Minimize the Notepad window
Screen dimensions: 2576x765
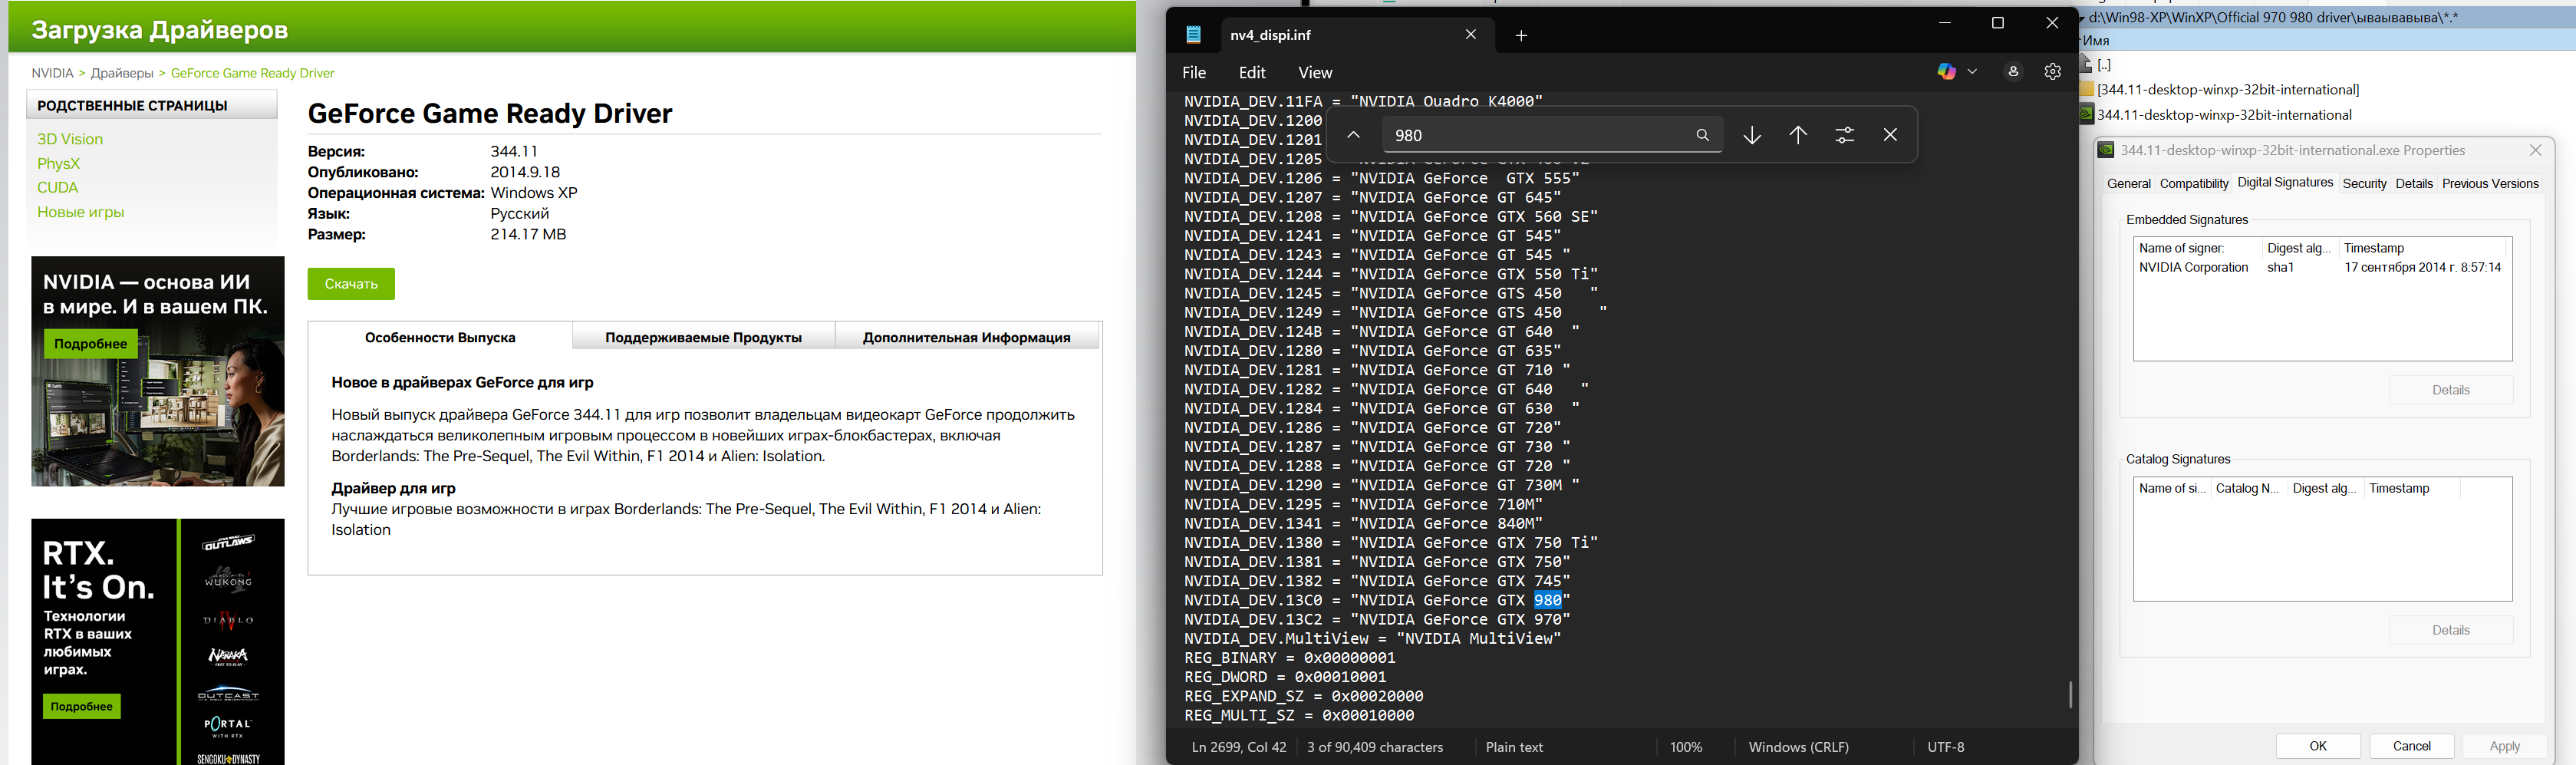point(1944,23)
